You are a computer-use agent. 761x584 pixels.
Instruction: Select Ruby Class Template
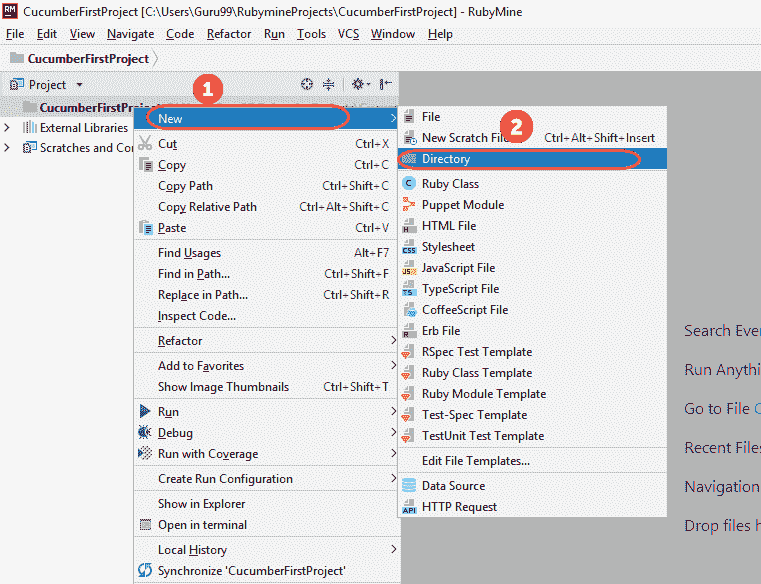[x=532, y=372]
